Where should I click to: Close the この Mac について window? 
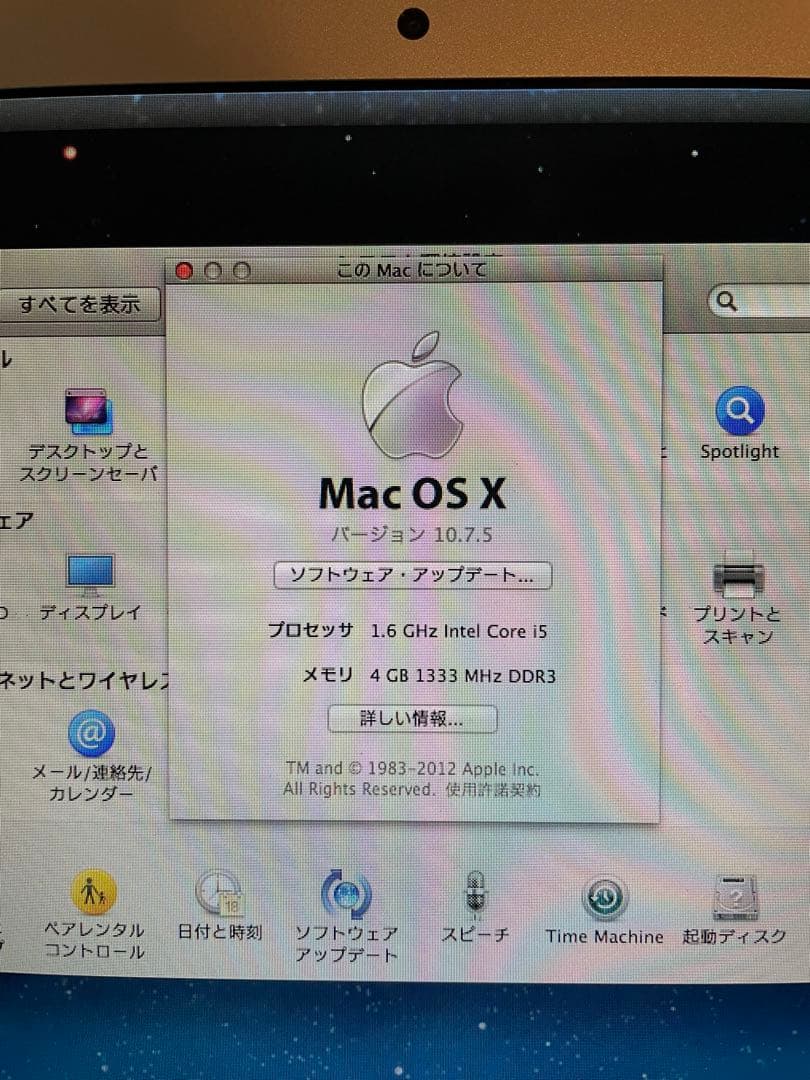184,270
